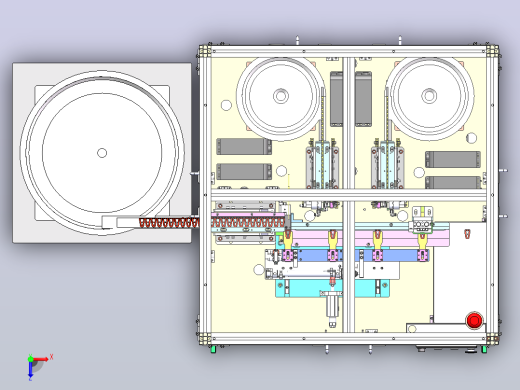Select the gray square base under the bowl feeder
The height and width of the screenshot is (390, 520).
point(102,153)
